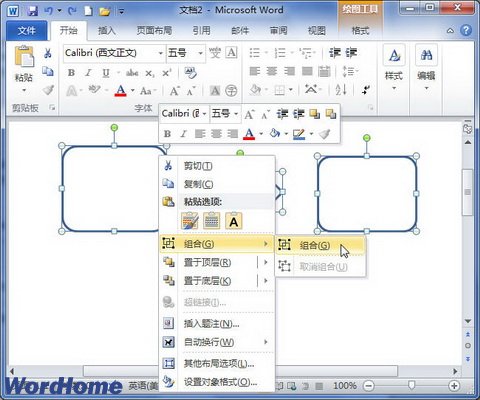Click the Send Backward icon in the mini toolbar
Viewport: 480px width, 400px height.
(331, 114)
